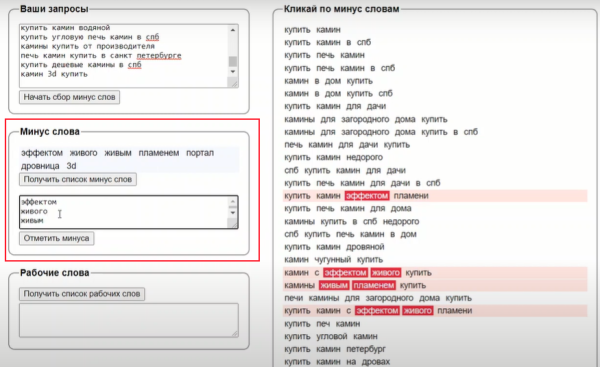Click 'спб' in 'купить печь камин для дачи в спб'
Image resolution: width=600 pixels, height=367 pixels.
pyautogui.click(x=433, y=183)
